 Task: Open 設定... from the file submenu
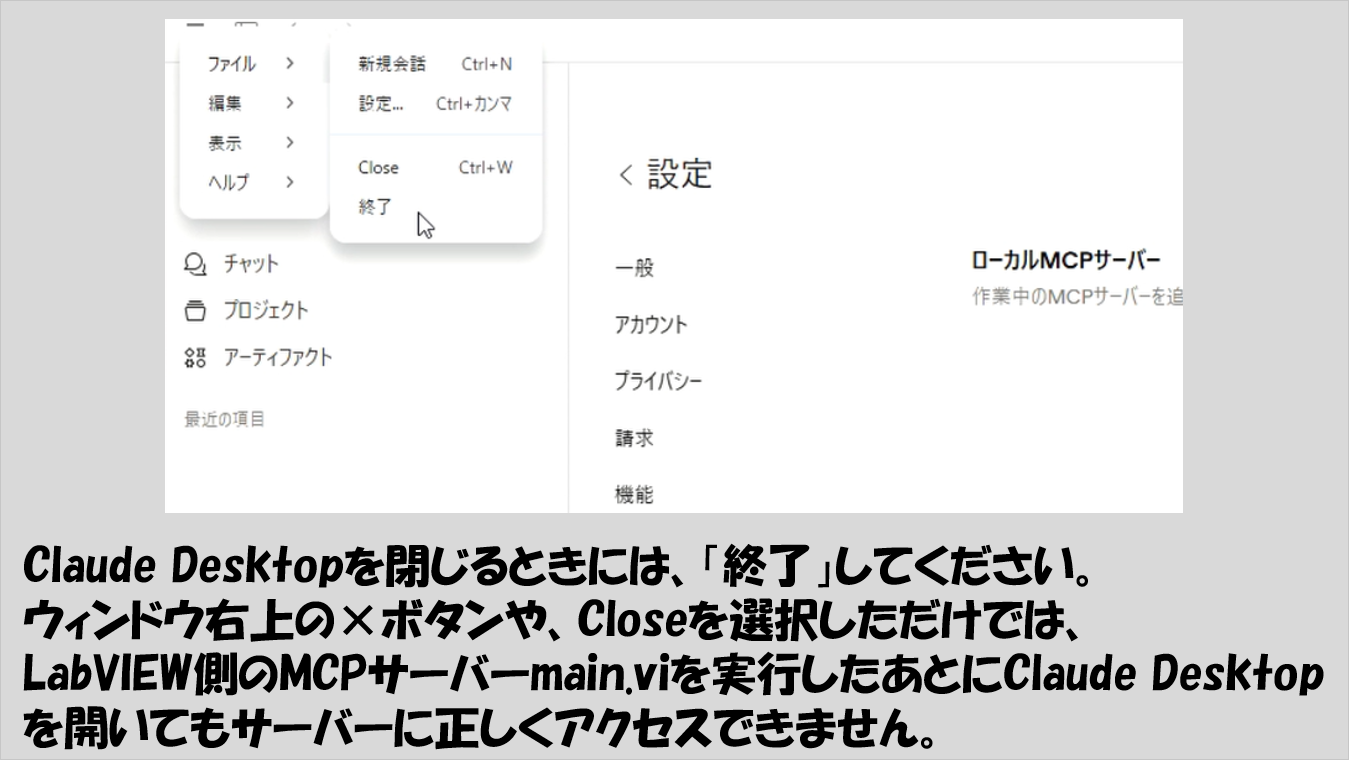(381, 104)
